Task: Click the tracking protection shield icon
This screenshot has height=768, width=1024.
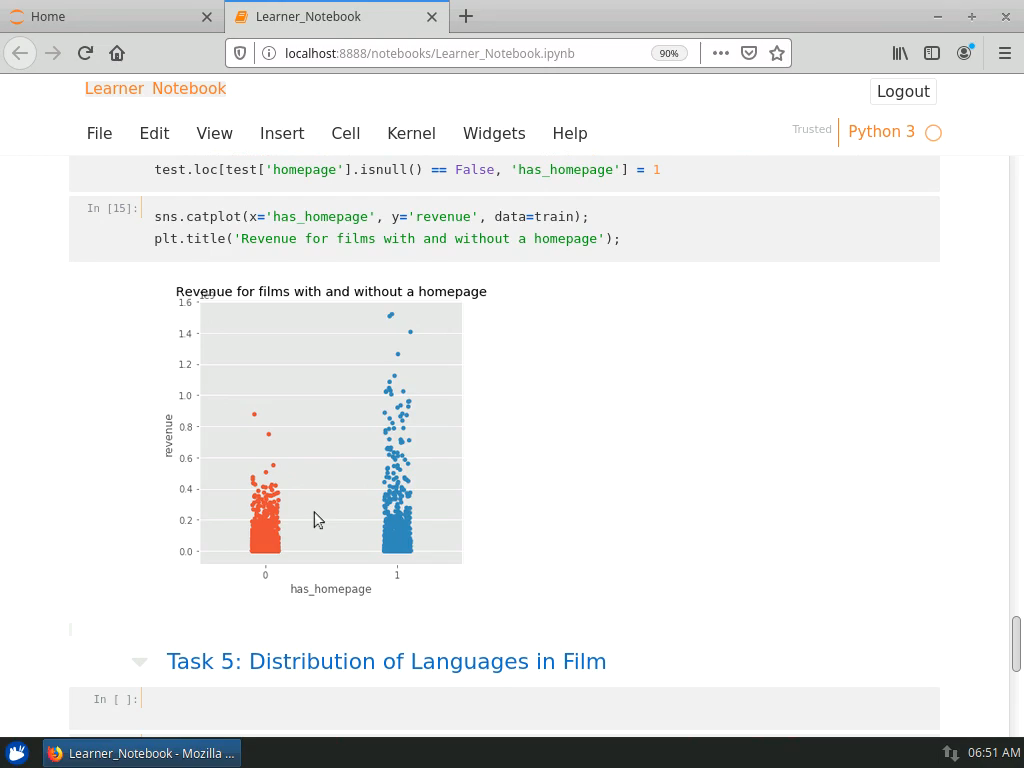Action: tap(240, 53)
